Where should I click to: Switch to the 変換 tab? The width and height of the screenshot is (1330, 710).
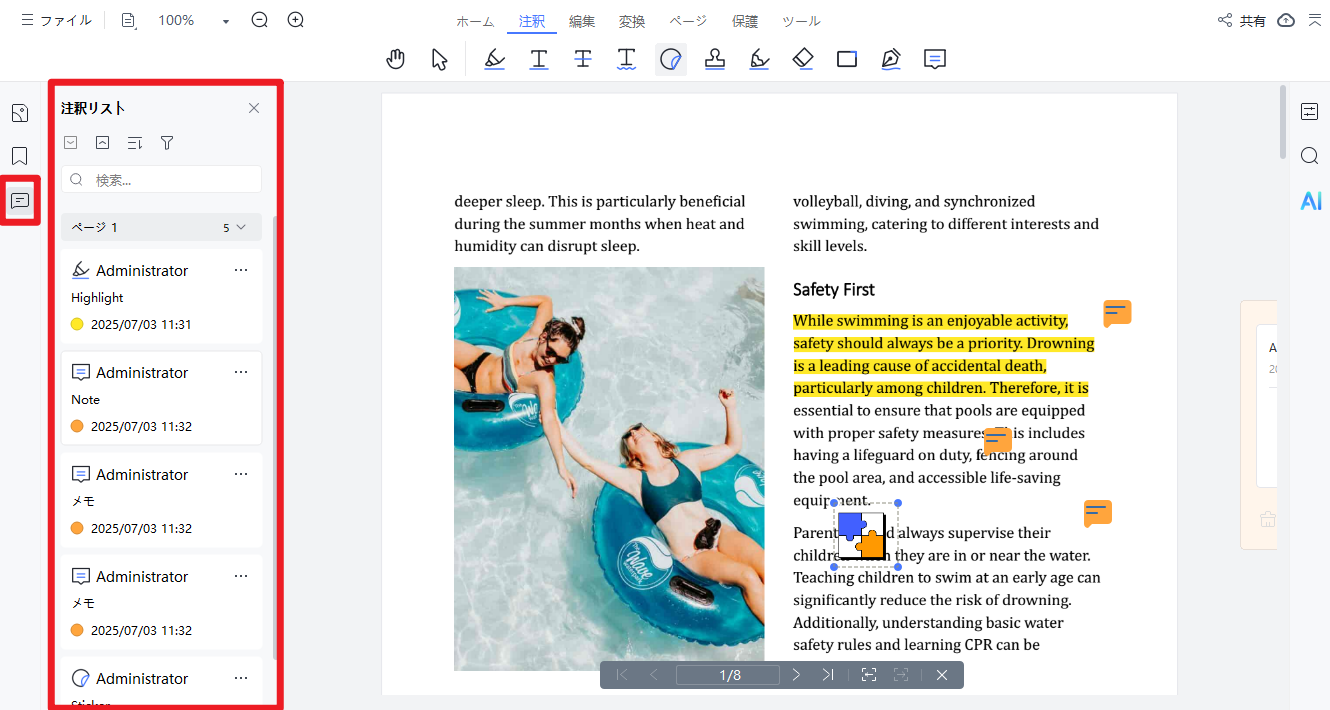pyautogui.click(x=632, y=21)
